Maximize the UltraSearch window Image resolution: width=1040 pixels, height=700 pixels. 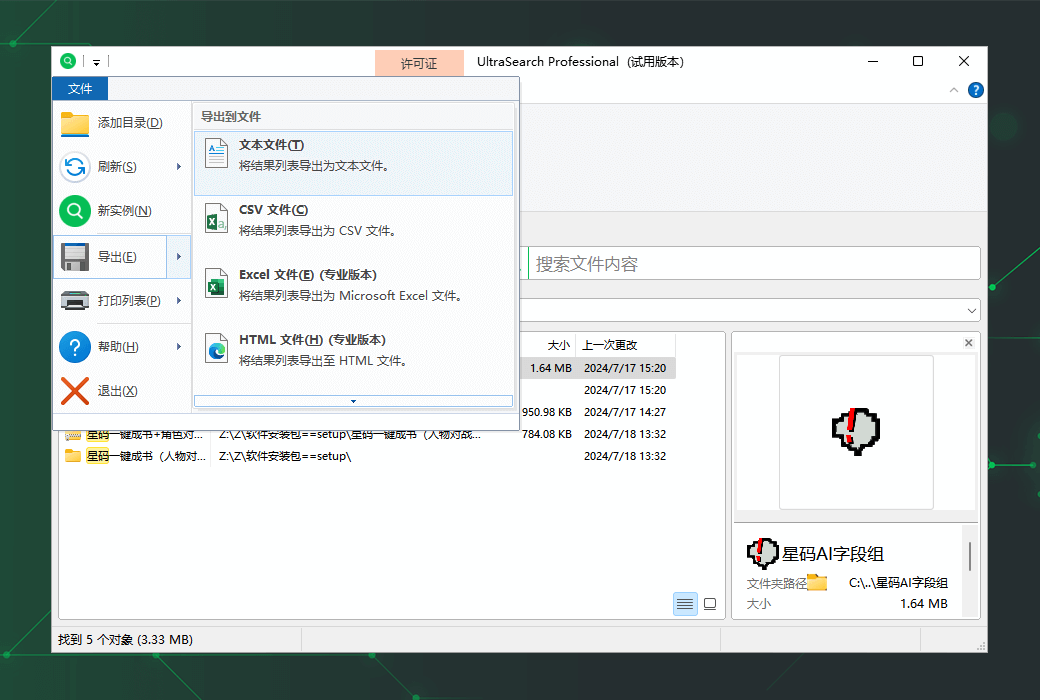click(918, 61)
